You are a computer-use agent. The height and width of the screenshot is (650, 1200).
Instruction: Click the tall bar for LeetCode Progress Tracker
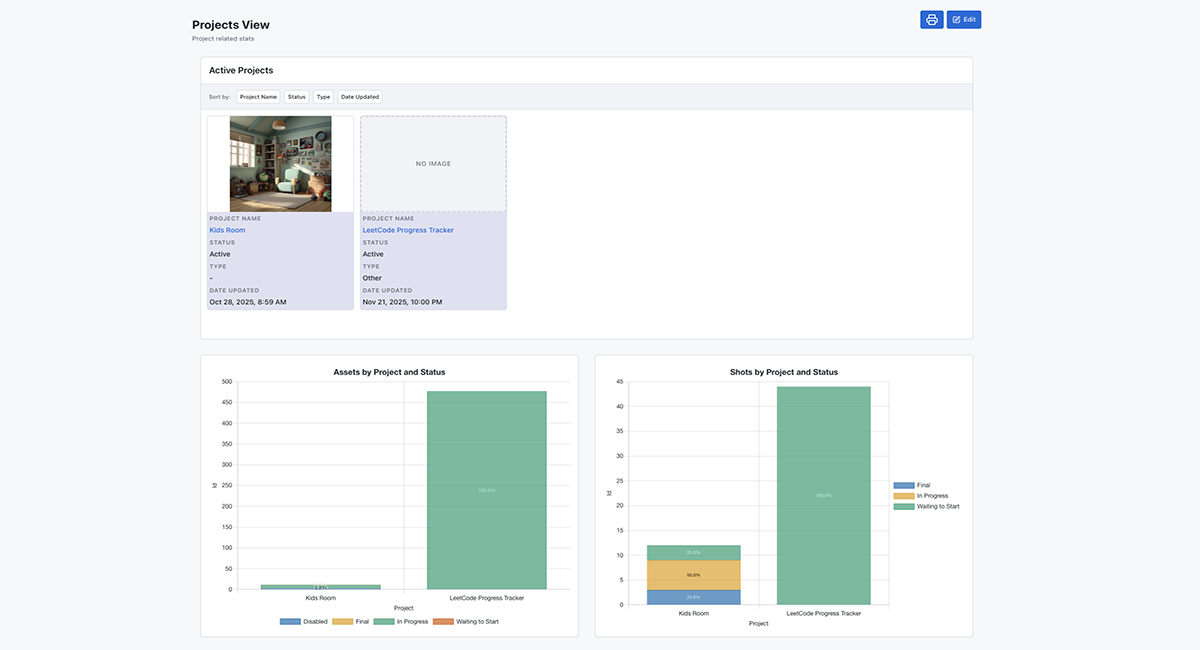click(486, 490)
